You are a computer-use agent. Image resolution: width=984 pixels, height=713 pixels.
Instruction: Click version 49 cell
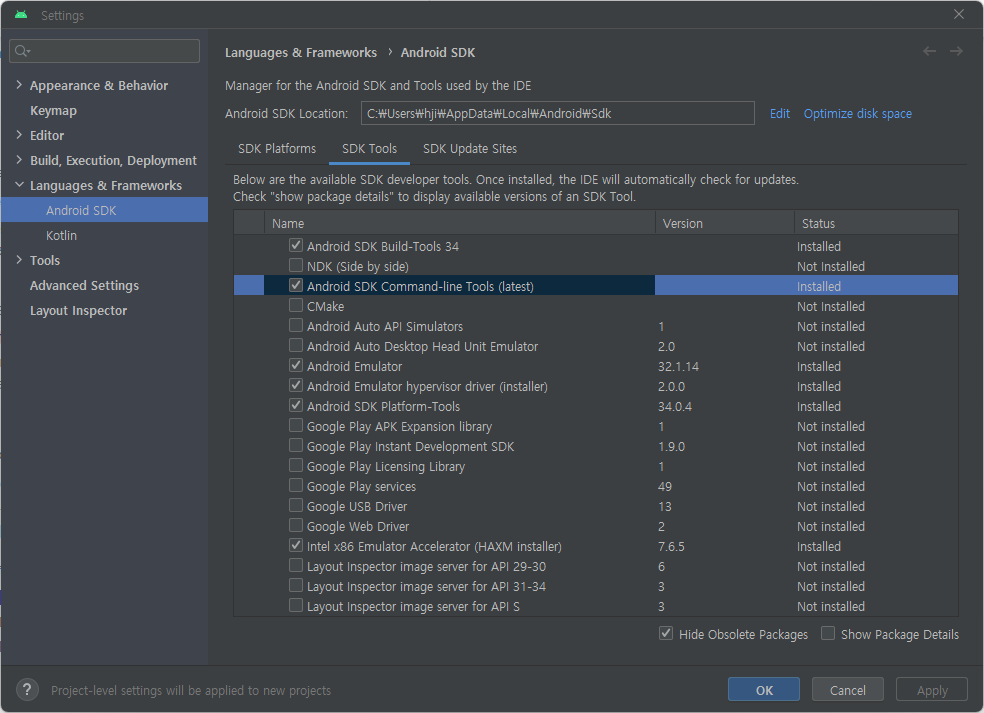pyautogui.click(x=665, y=486)
